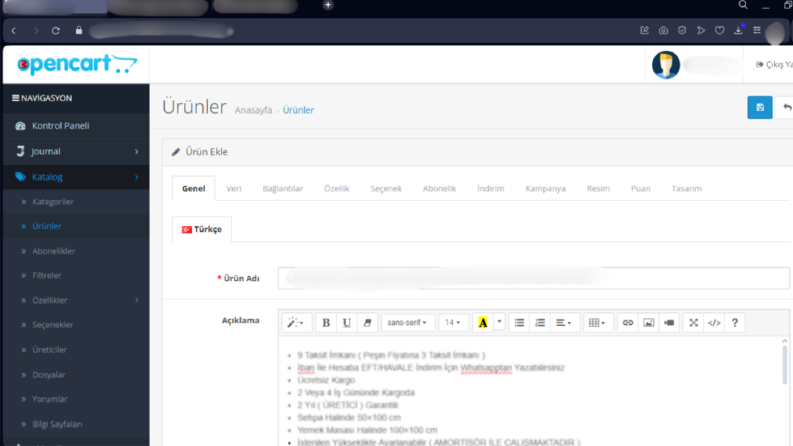Toggle underline formatting in the editor
Viewport: 793px width, 446px height.
tap(346, 323)
